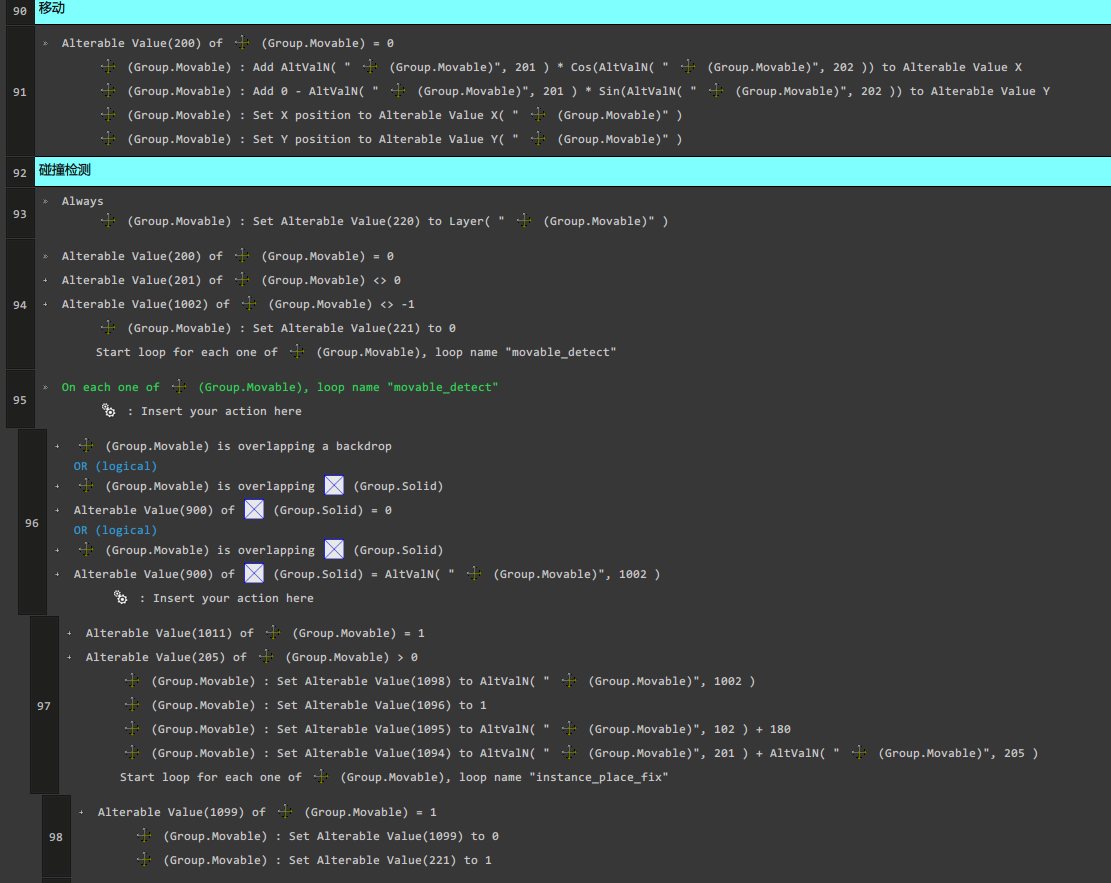Click the Movable icon in the 'Alterable Value(1099) = 1' condition
Image resolution: width=1111 pixels, height=883 pixels.
click(x=285, y=812)
